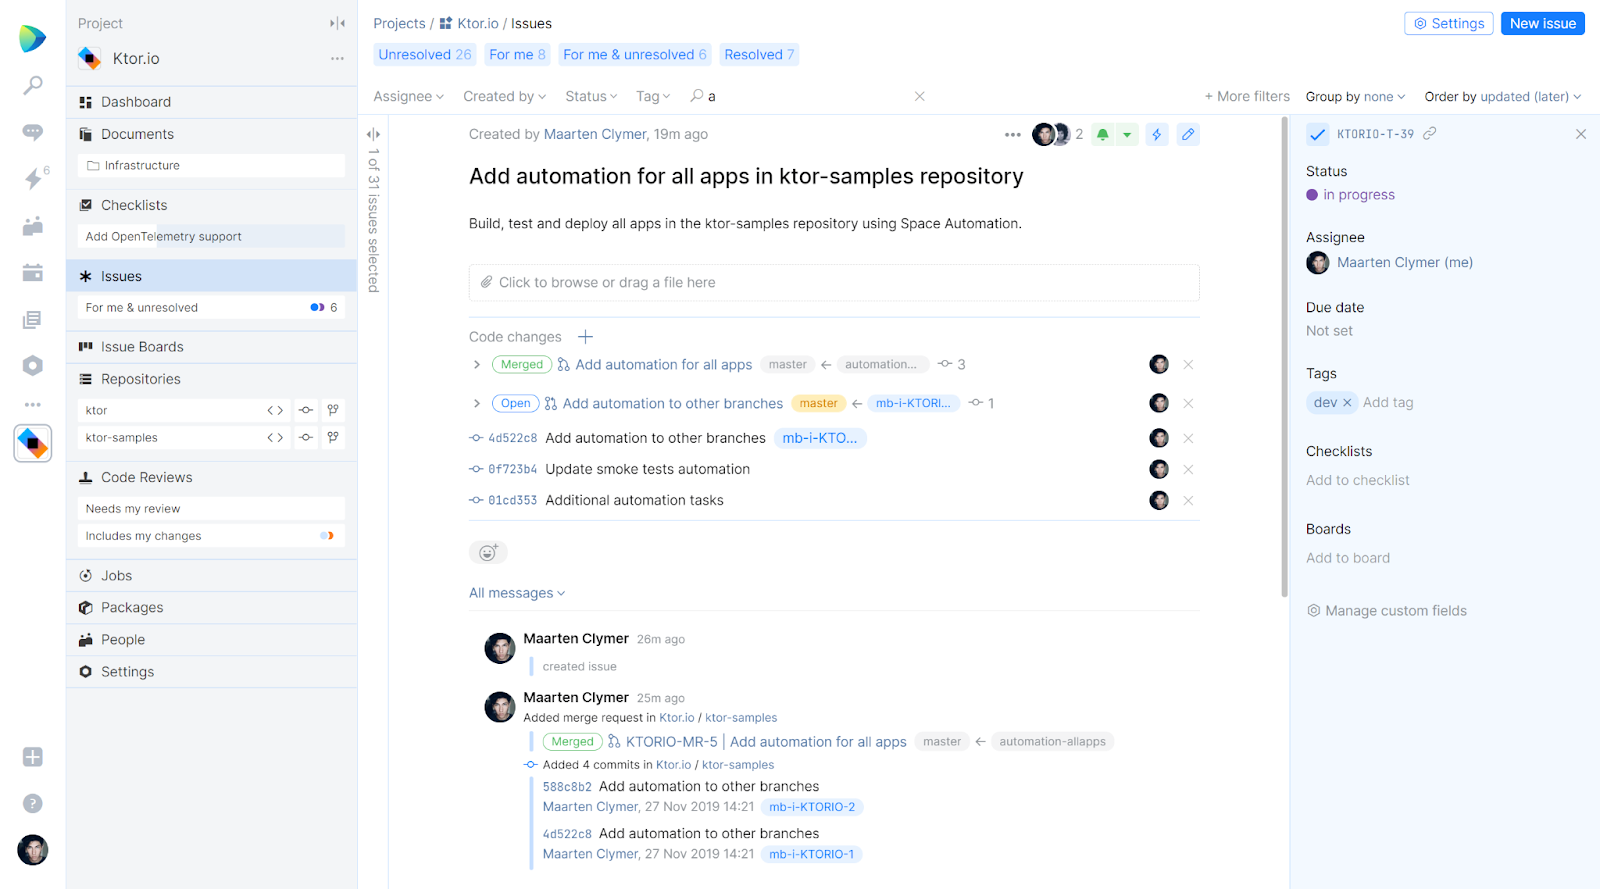Click the file drop area to browse
This screenshot has width=1600, height=889.
[834, 282]
